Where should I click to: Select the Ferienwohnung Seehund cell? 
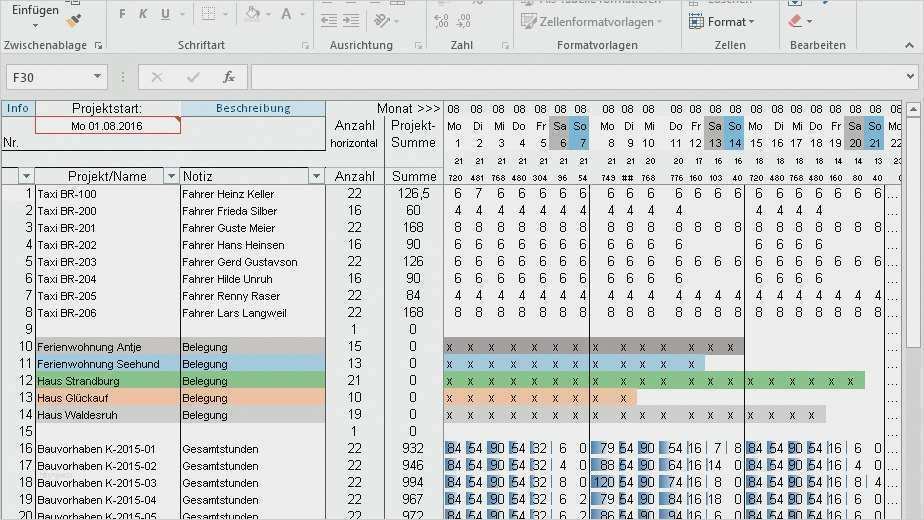tap(107, 364)
